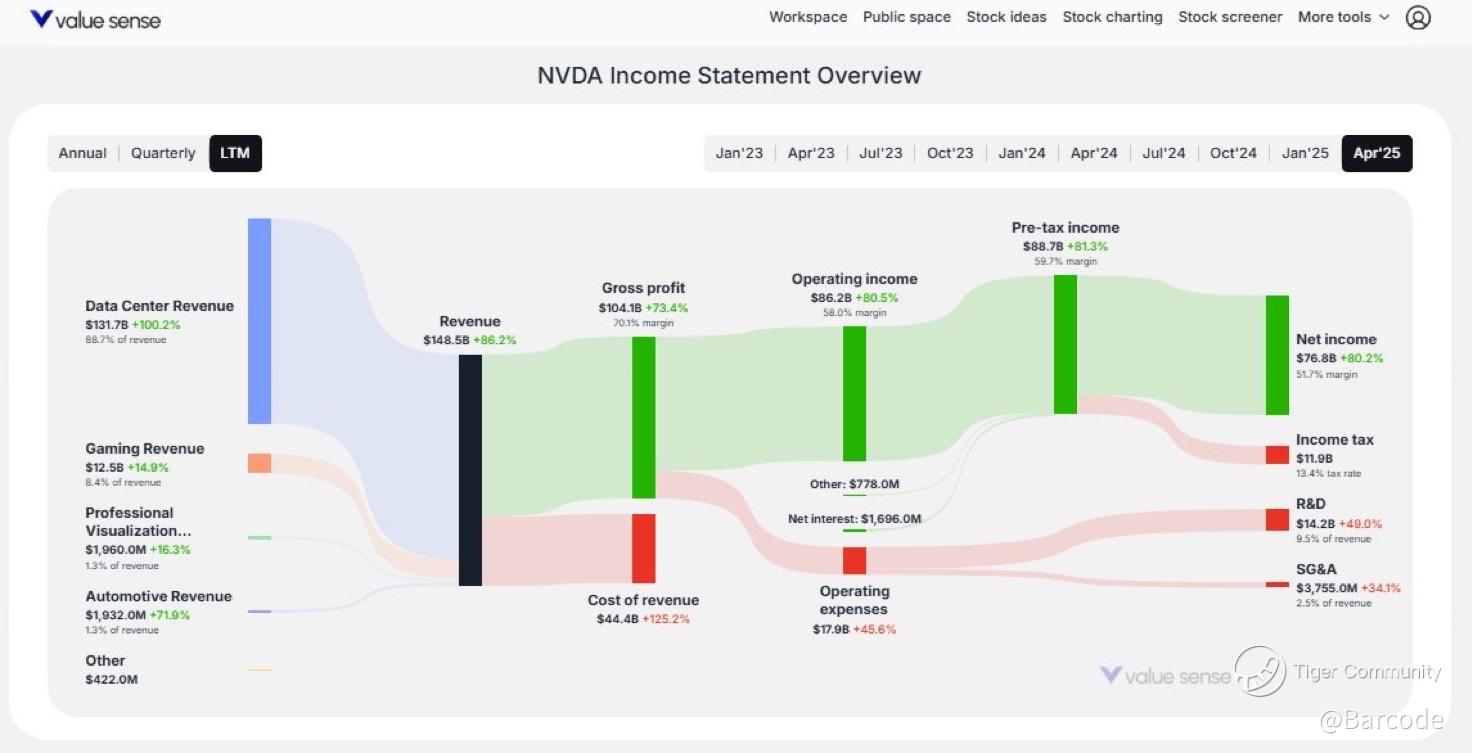Open Stock charting
1472x753 pixels.
pos(1113,17)
